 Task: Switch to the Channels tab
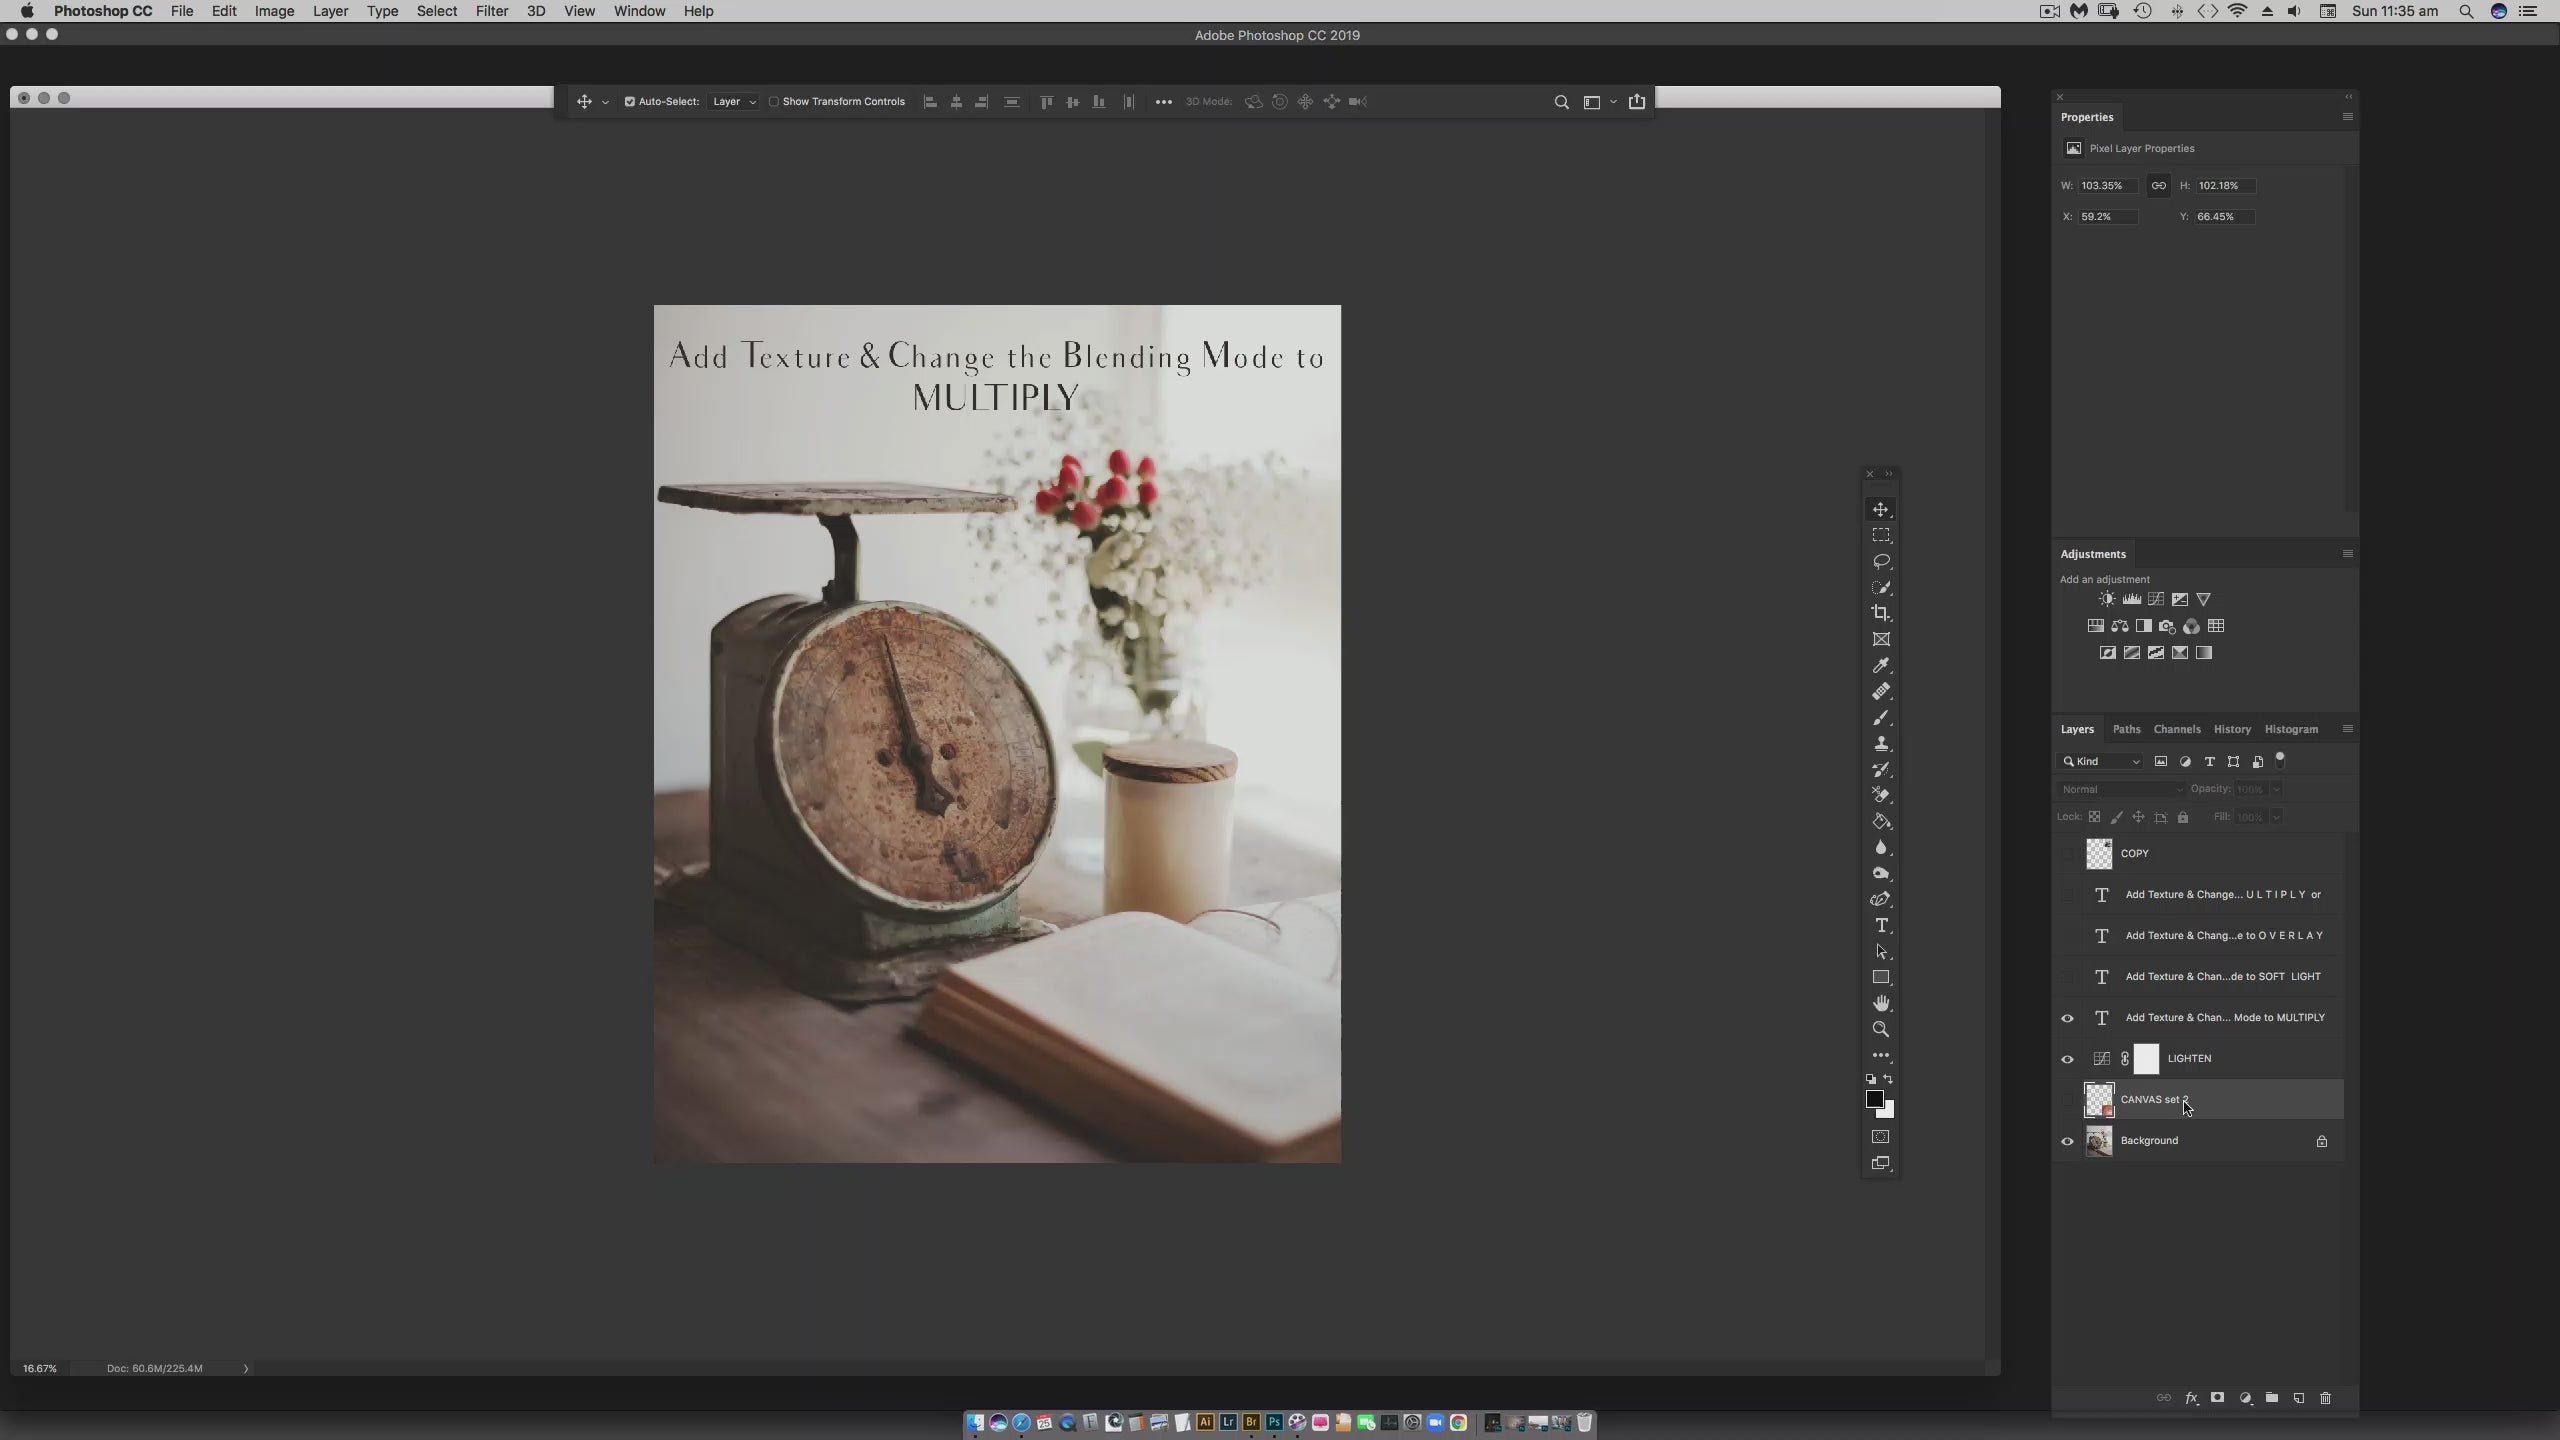click(2176, 729)
